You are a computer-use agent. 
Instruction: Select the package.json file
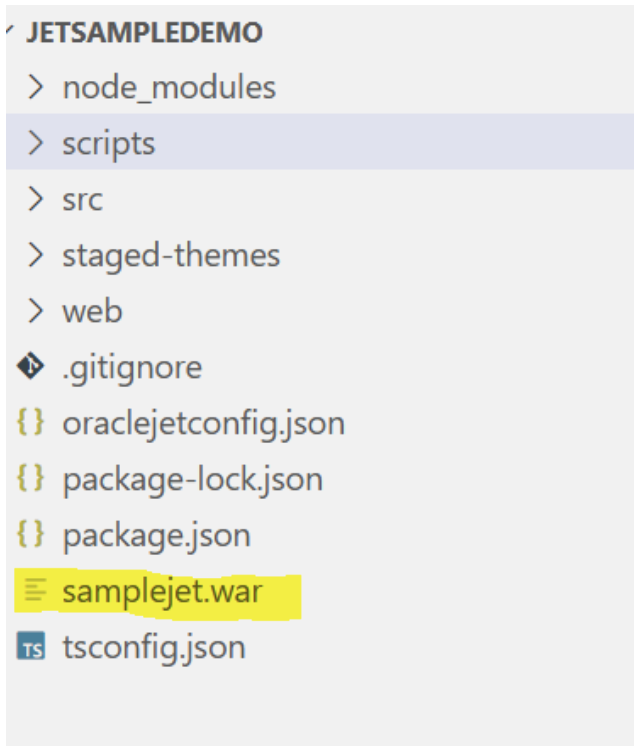click(x=156, y=535)
